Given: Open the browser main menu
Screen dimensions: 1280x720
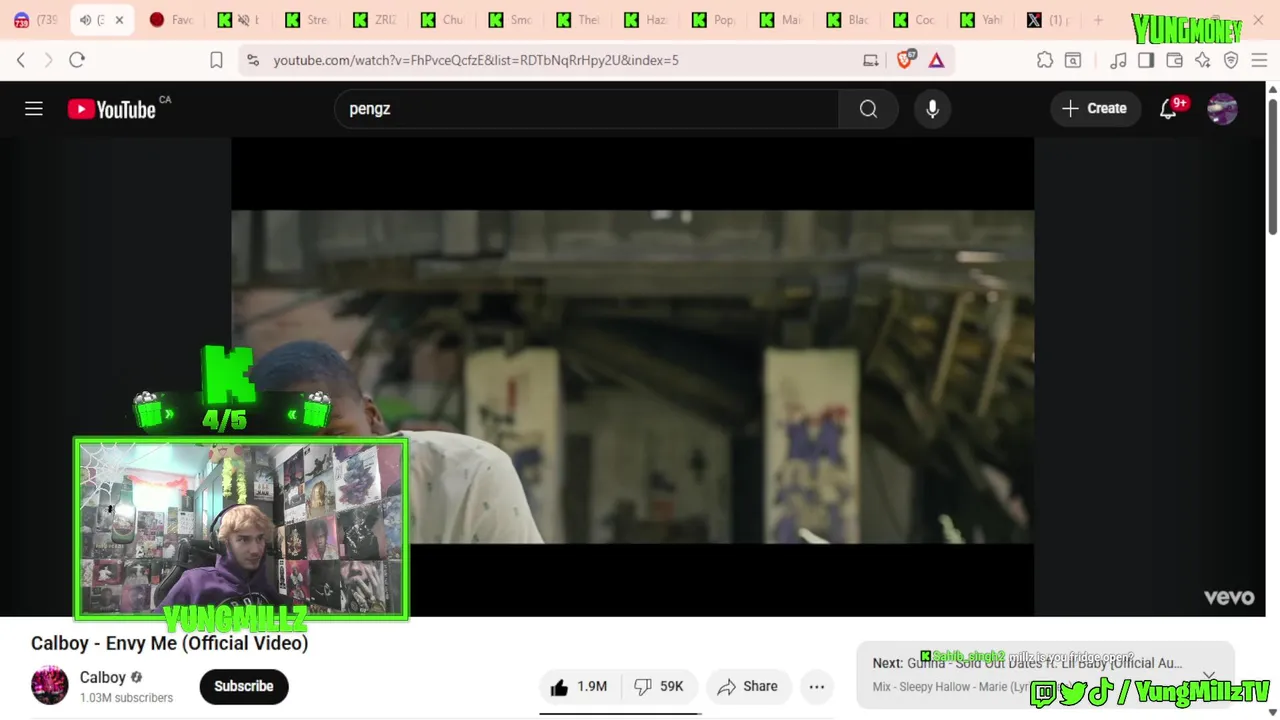Looking at the screenshot, I should click(x=1259, y=60).
